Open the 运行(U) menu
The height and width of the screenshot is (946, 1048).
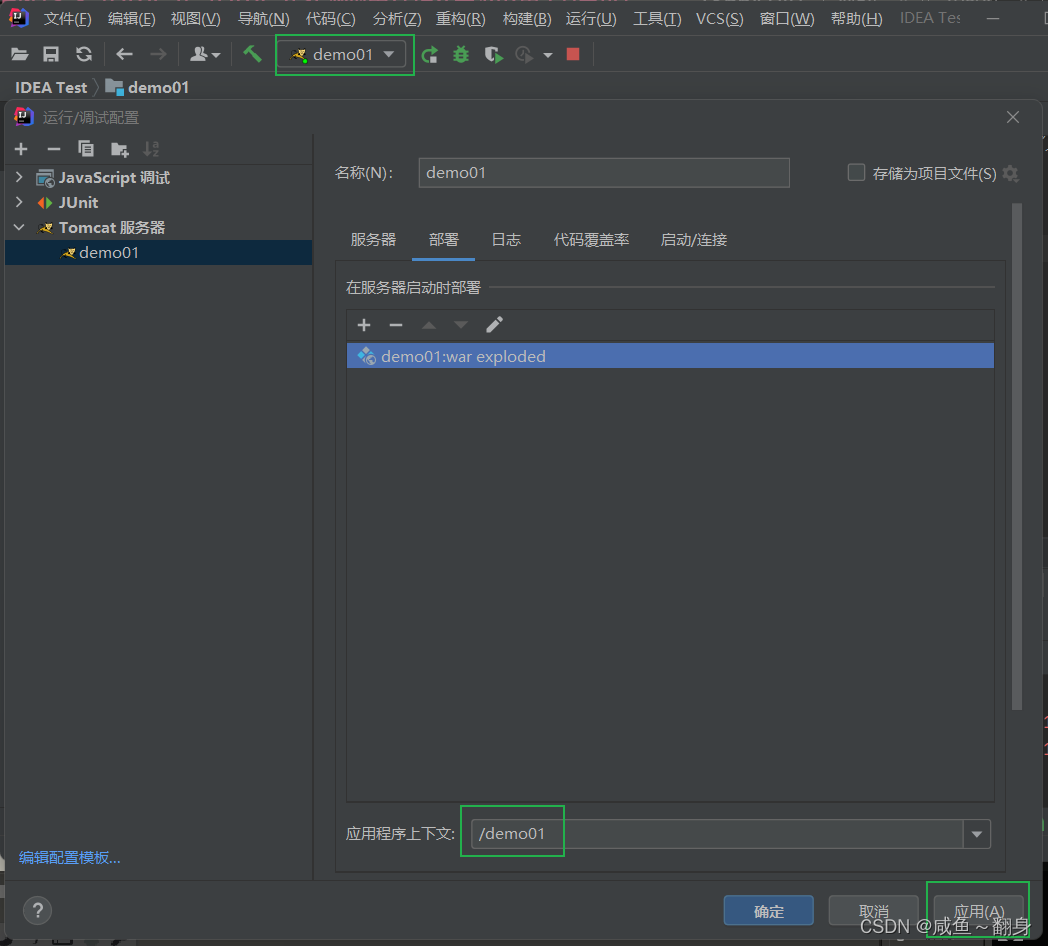click(591, 19)
